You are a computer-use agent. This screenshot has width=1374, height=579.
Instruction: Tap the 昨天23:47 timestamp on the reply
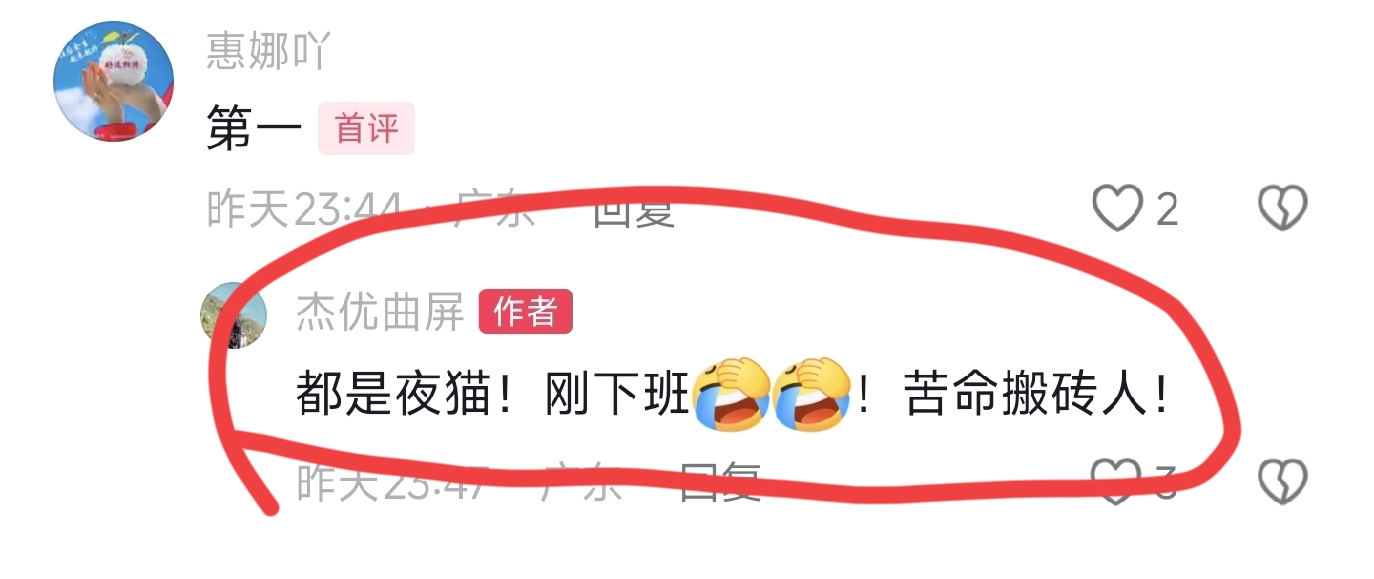pos(392,482)
